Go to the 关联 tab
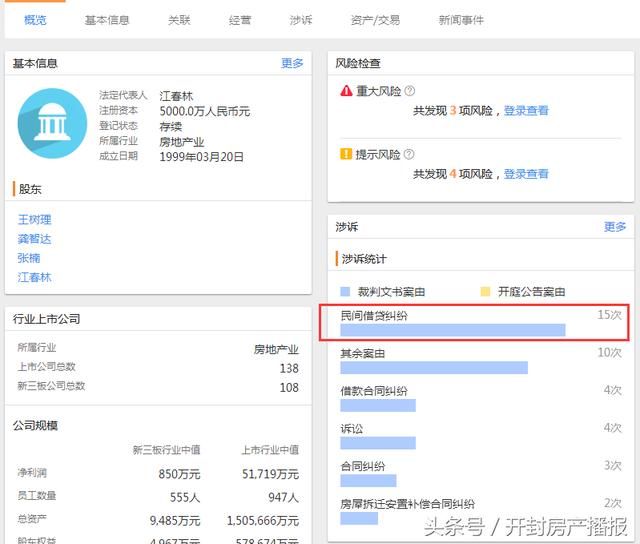Viewport: 640px width, 544px height. click(180, 20)
